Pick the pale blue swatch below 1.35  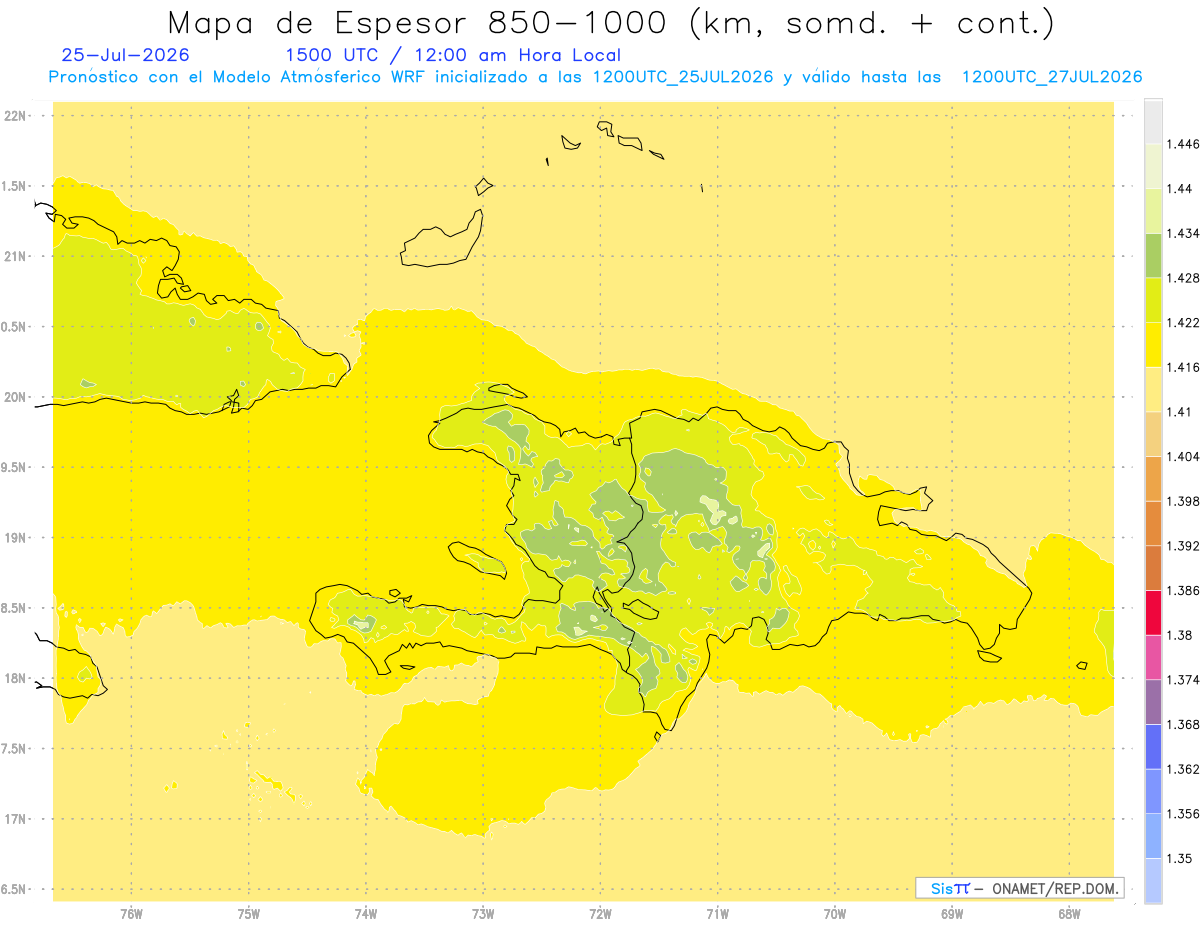[x=1153, y=880]
